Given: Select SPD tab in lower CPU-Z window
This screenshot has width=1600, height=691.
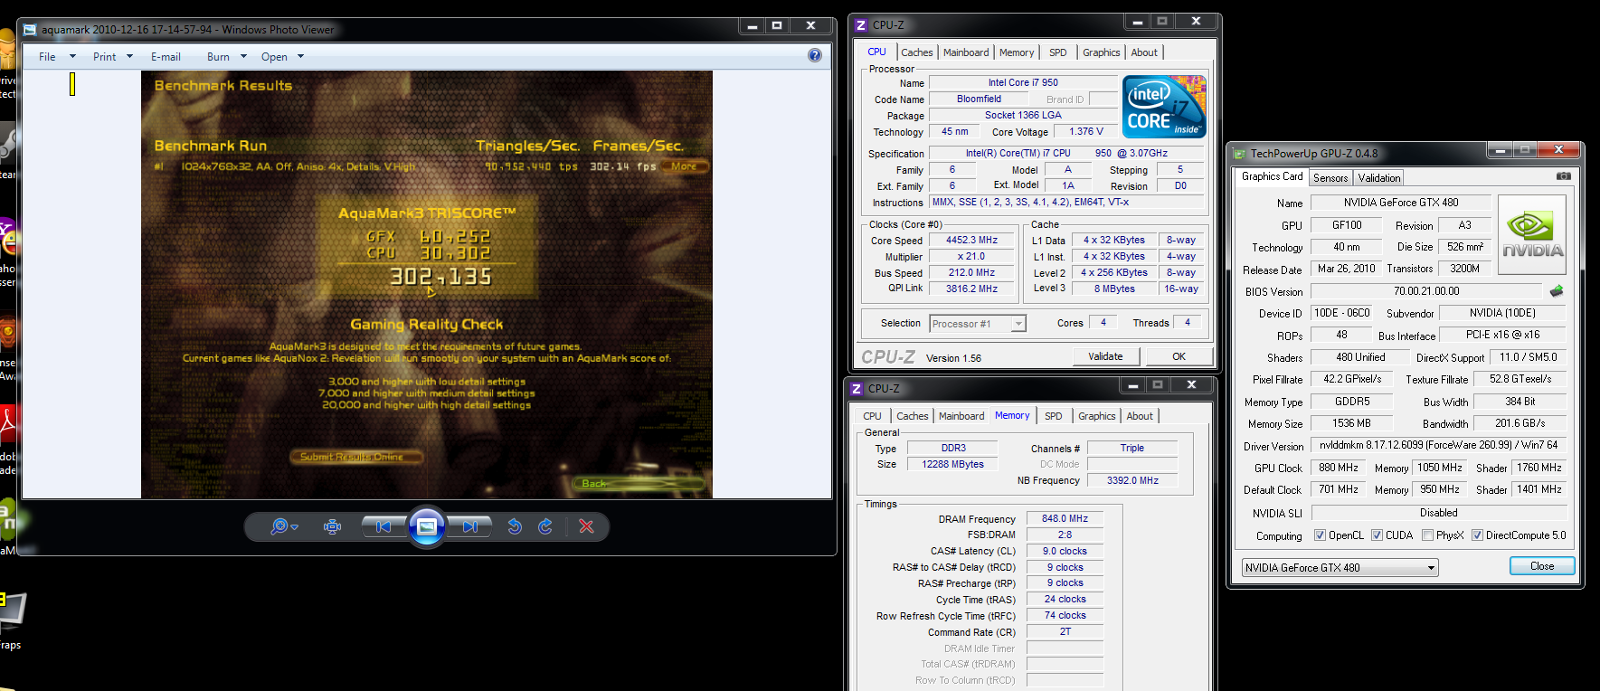Looking at the screenshot, I should [1053, 416].
